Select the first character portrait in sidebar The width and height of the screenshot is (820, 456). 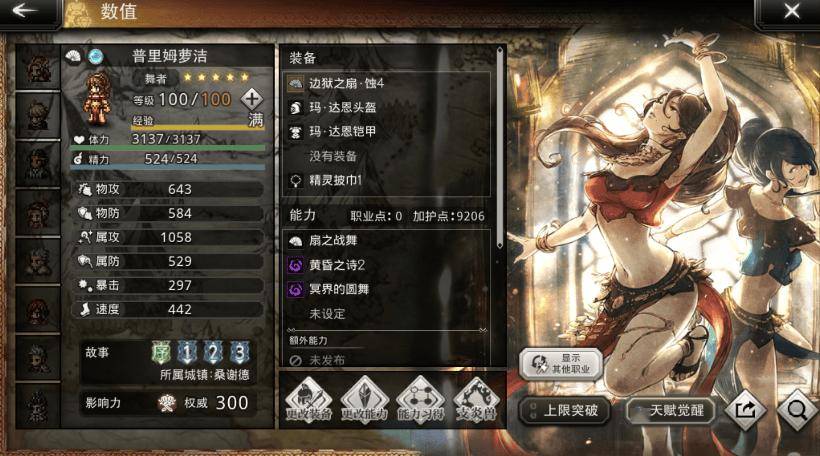[38, 68]
